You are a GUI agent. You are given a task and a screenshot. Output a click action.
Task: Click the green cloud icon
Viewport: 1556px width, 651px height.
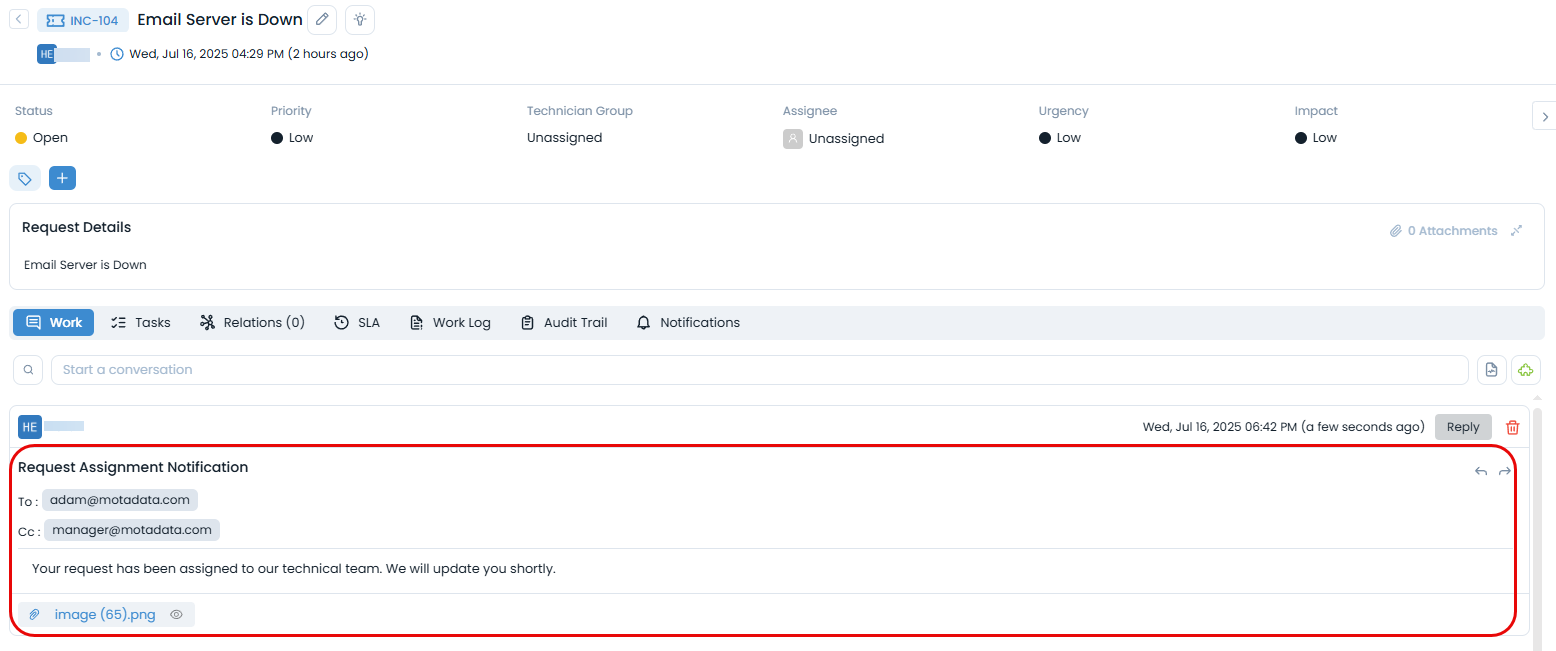(1525, 370)
